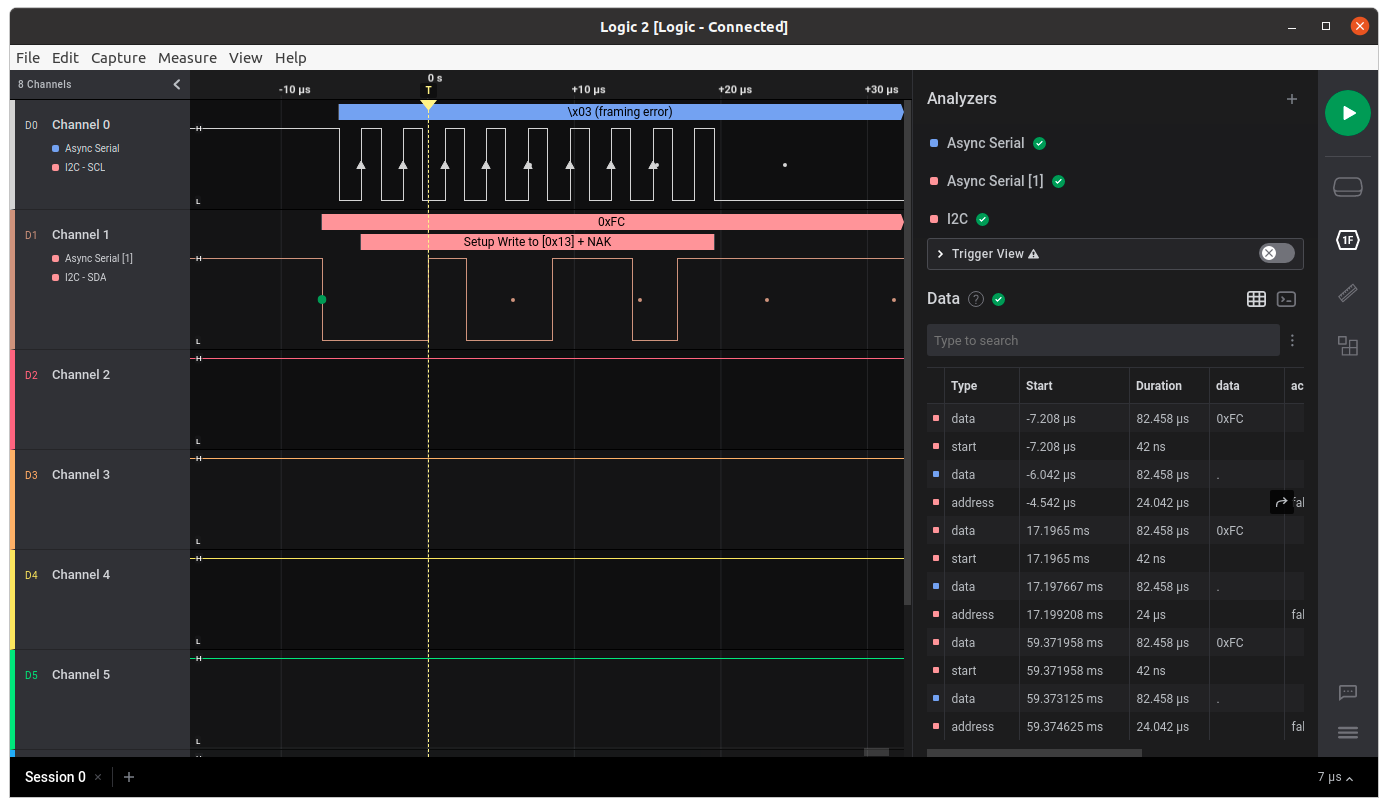Open the File menu
Viewport: 1388px width, 807px height.
[28, 58]
